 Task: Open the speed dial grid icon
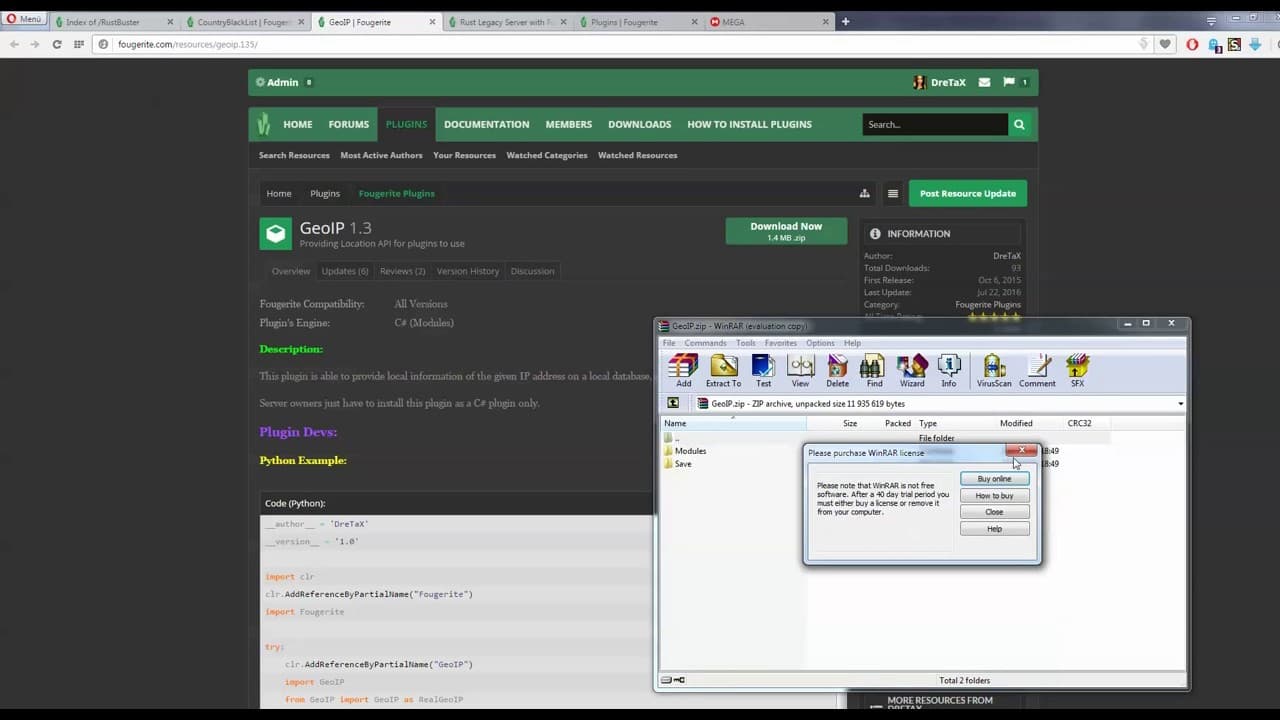click(x=79, y=44)
